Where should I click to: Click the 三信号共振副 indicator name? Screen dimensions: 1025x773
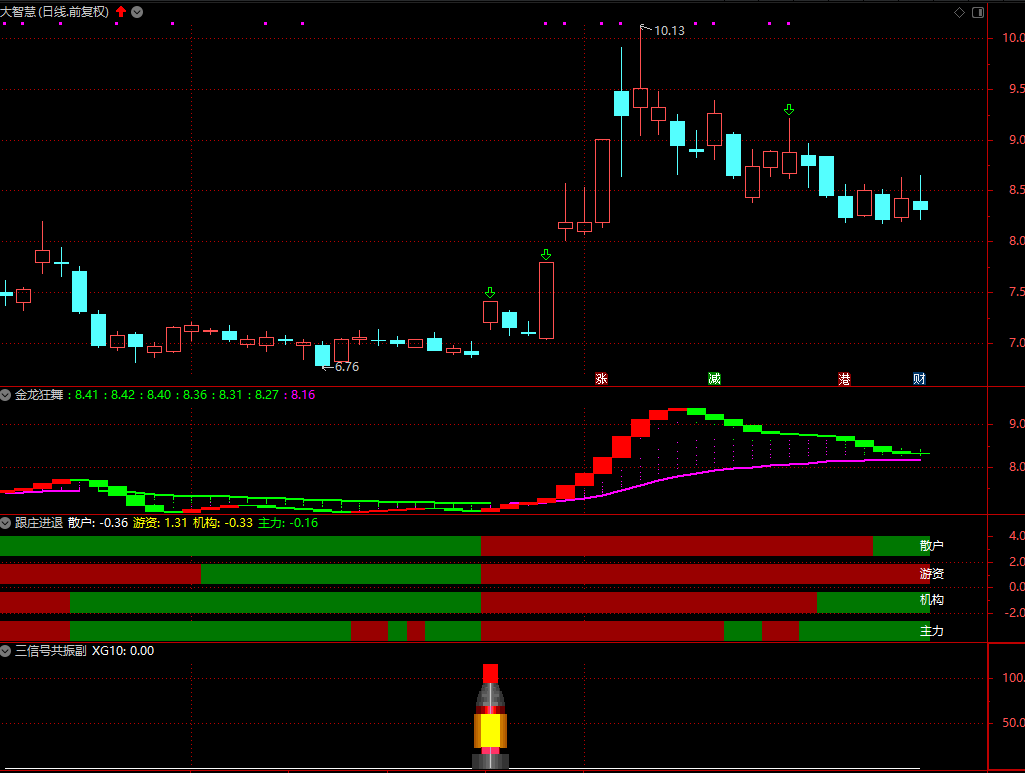pyautogui.click(x=51, y=651)
